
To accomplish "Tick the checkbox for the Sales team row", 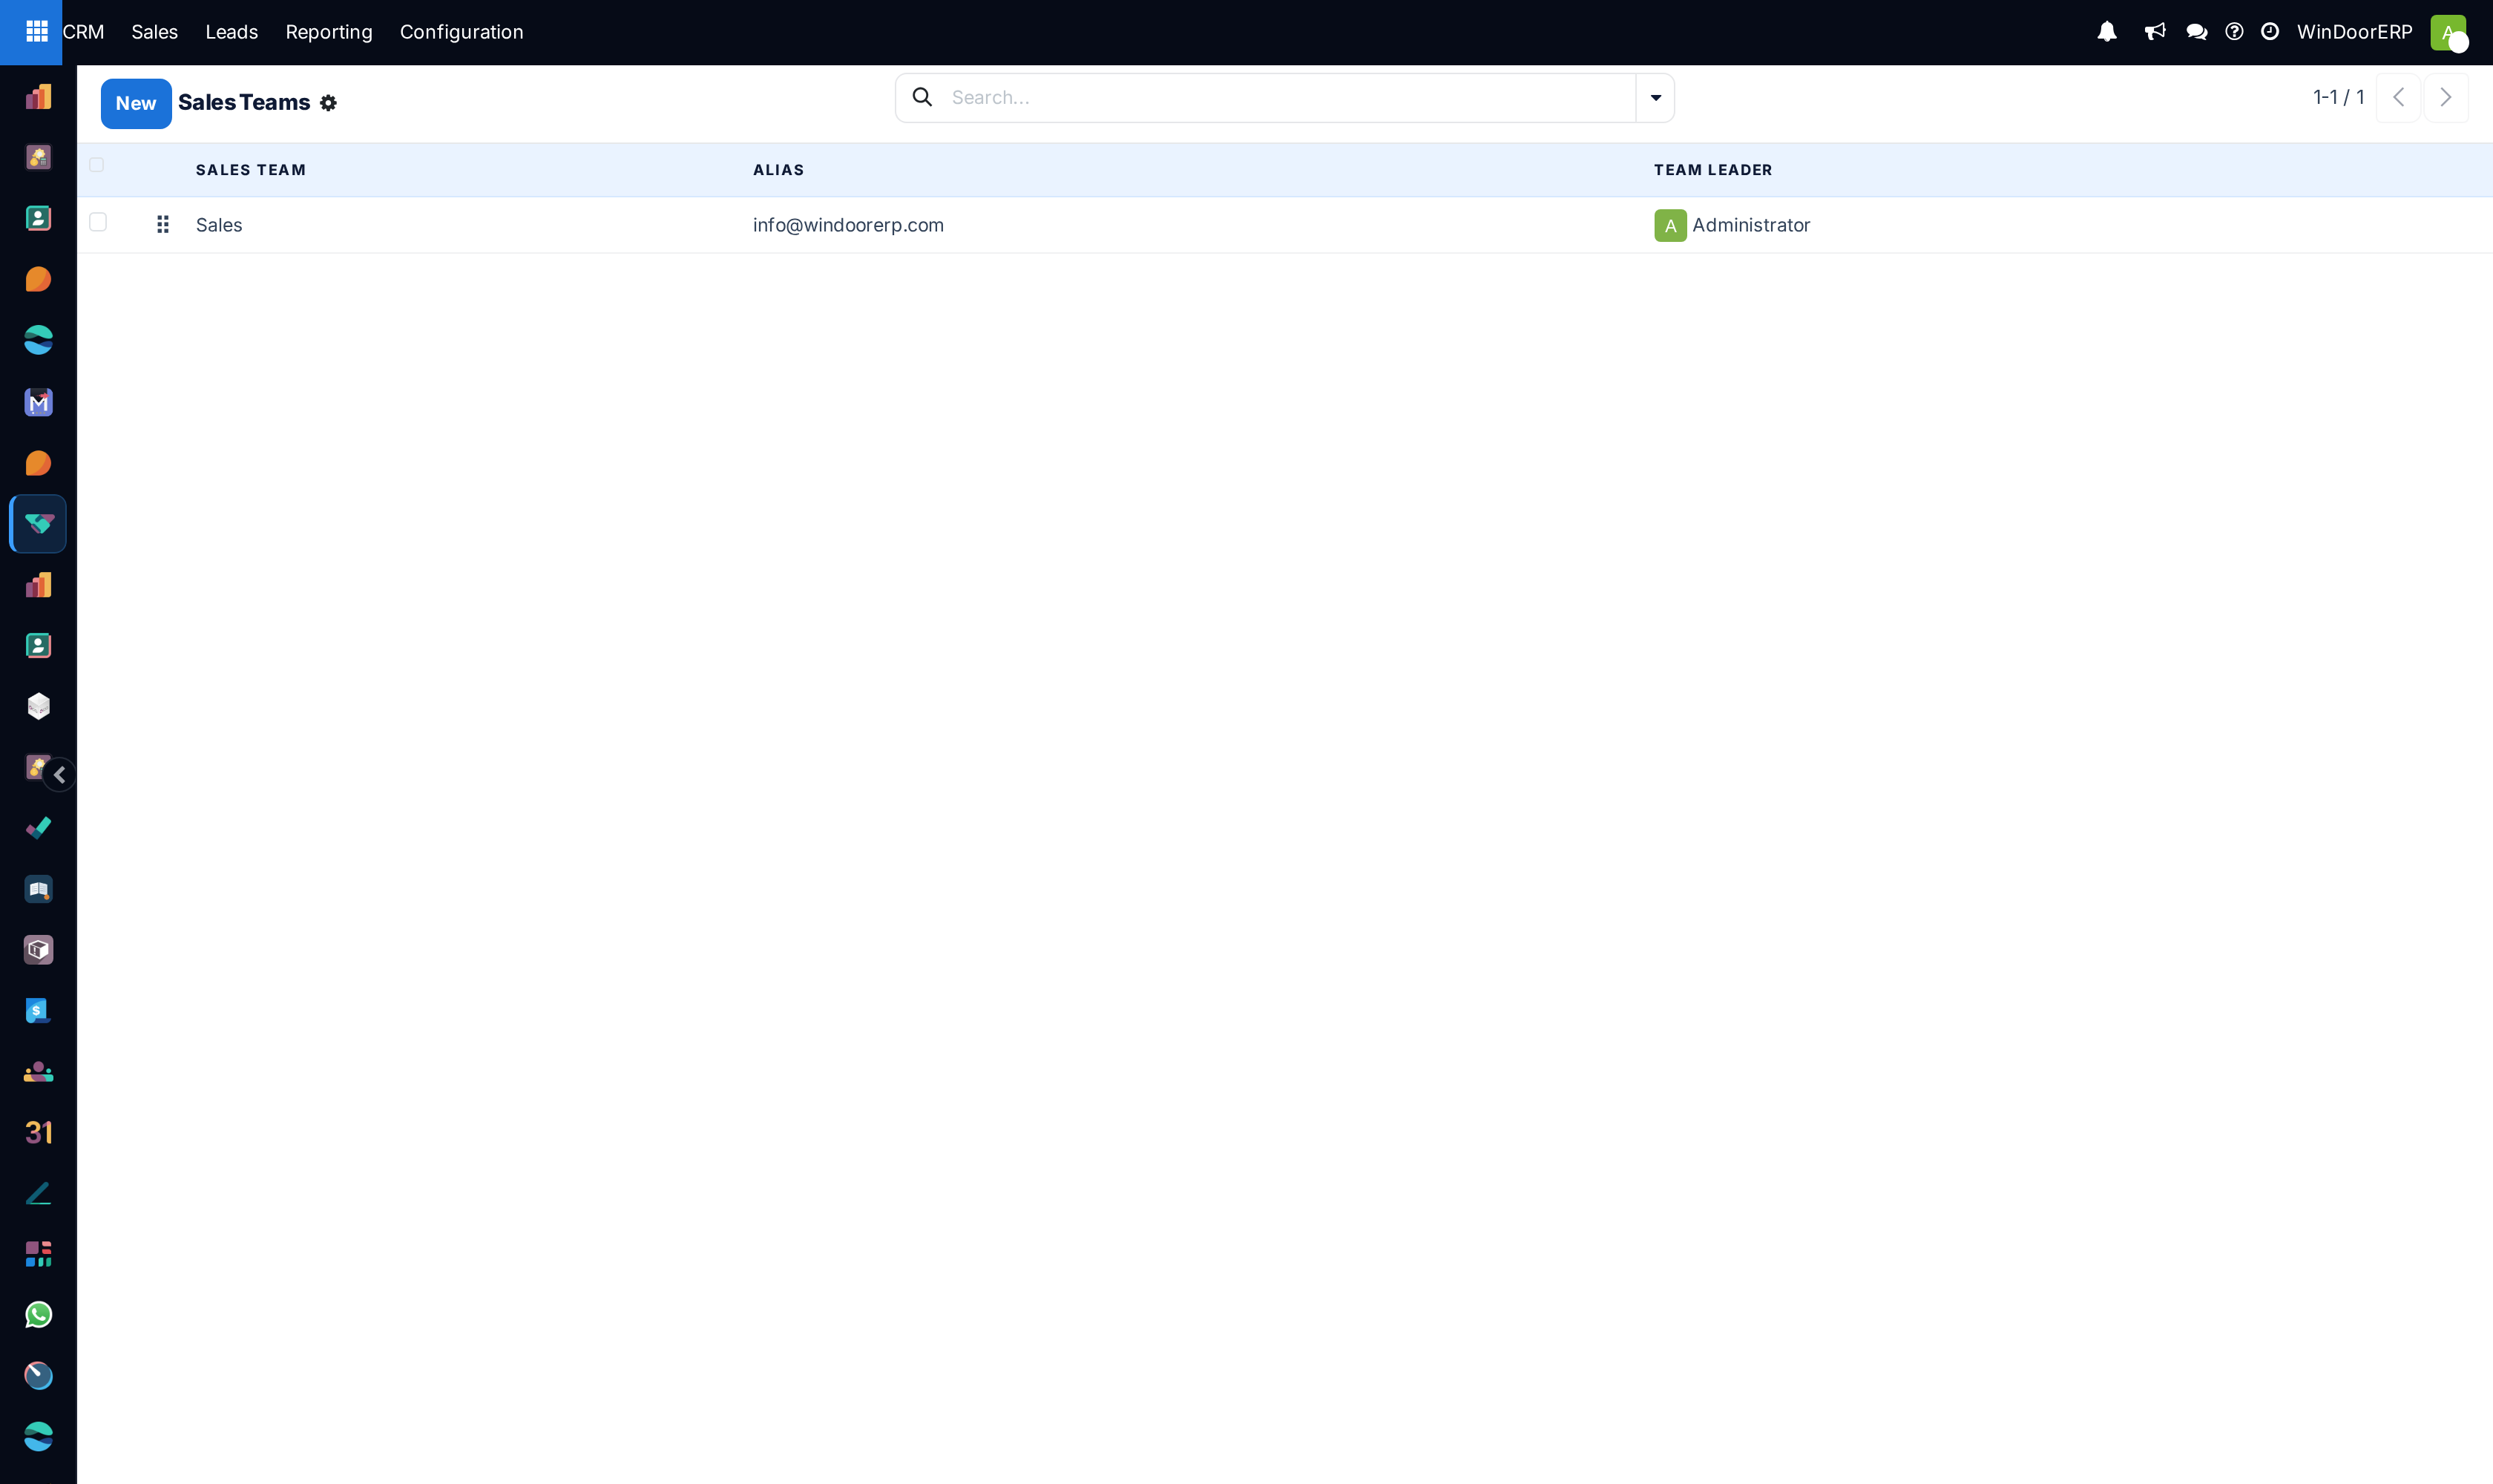I will (98, 222).
